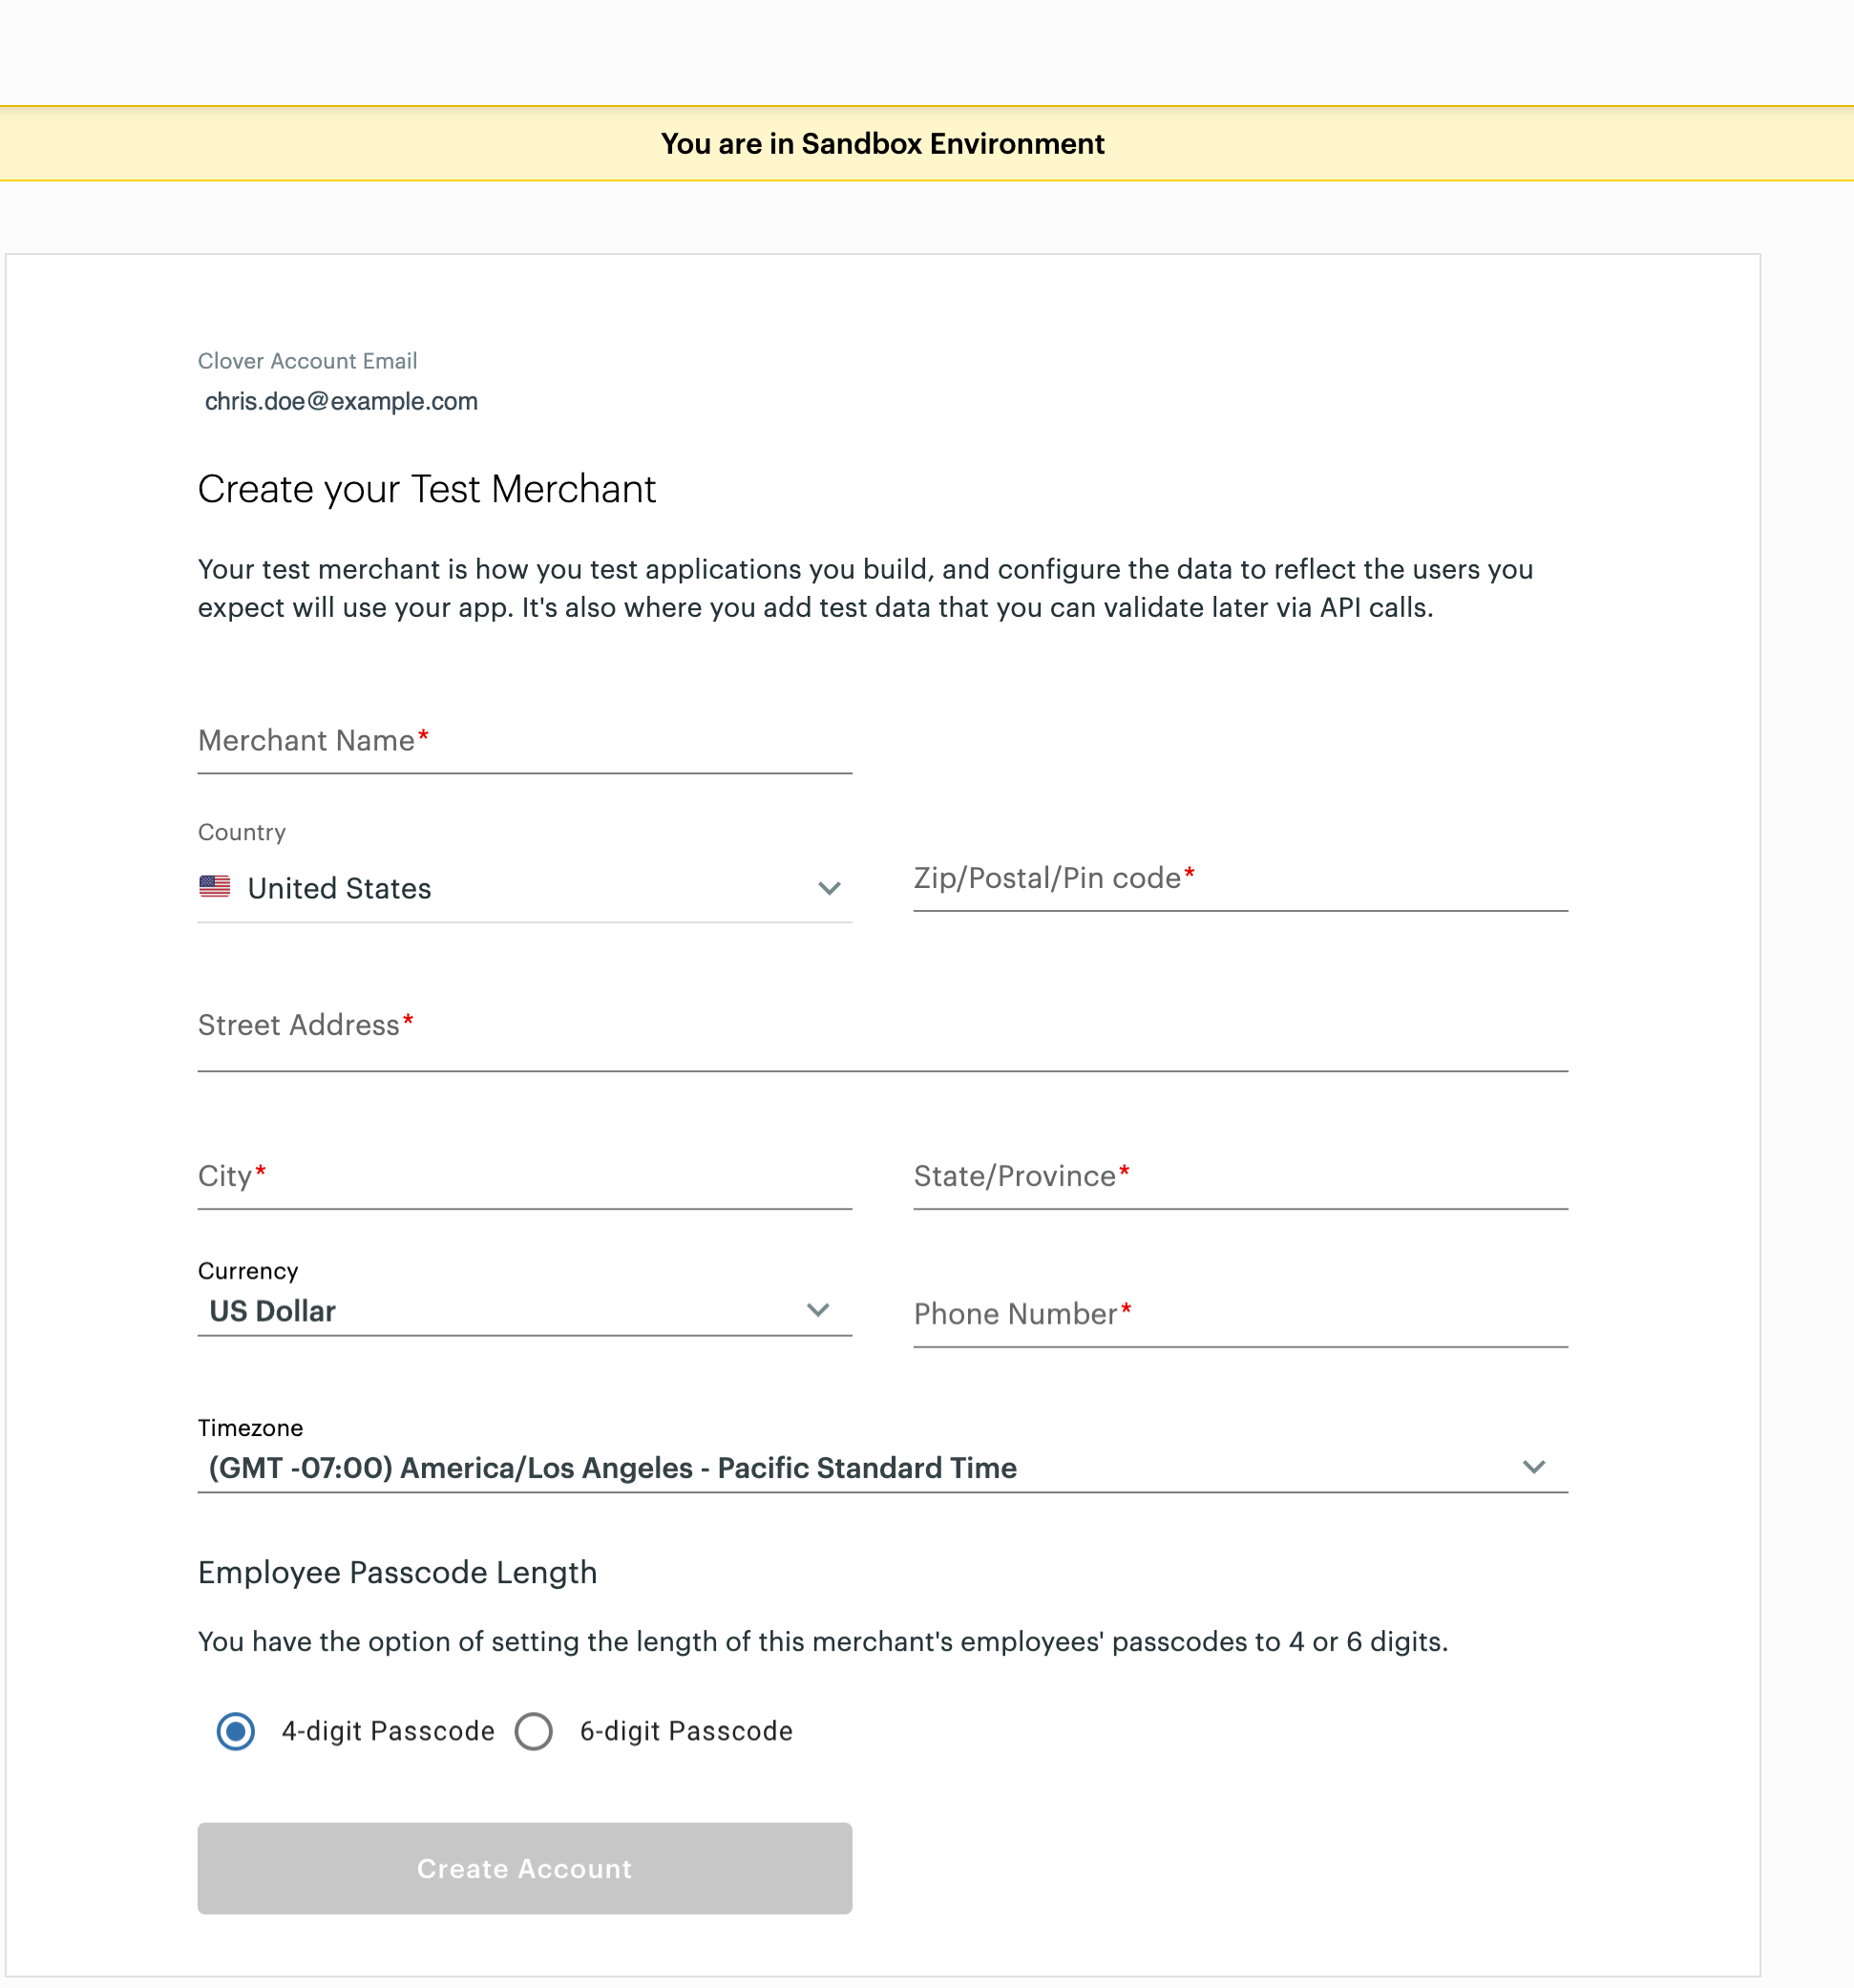
Task: Select the 4-digit Passcode radio button
Action: point(236,1731)
